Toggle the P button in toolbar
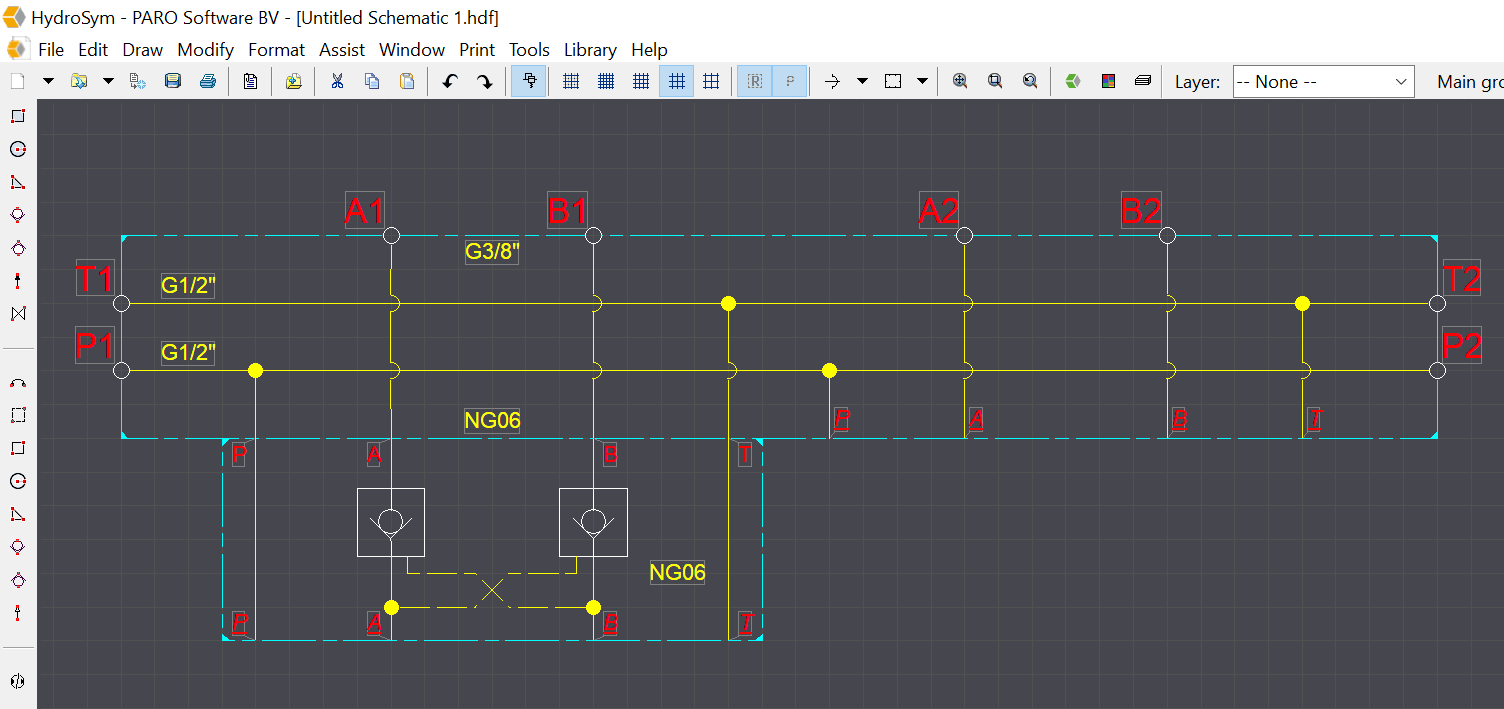 790,81
